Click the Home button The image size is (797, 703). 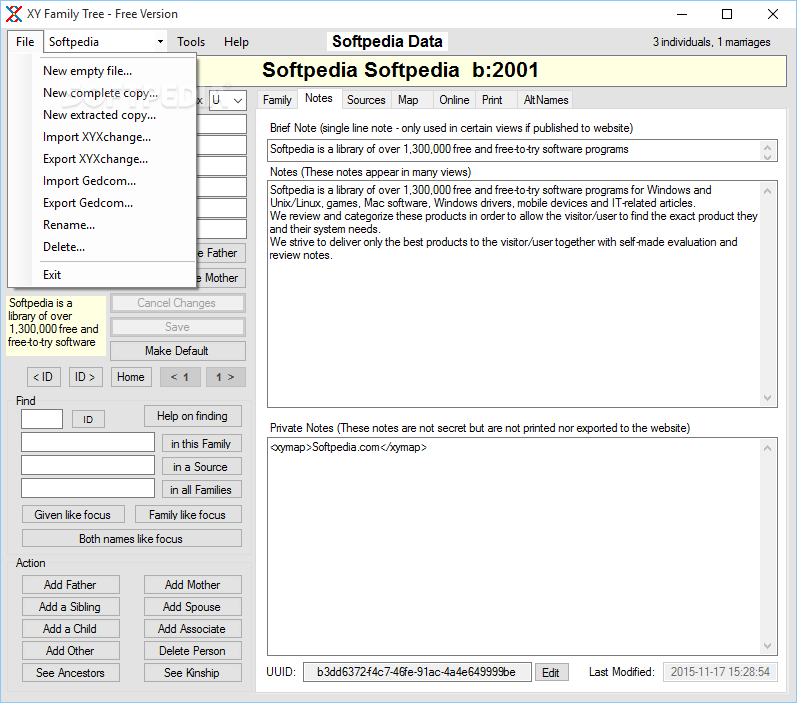click(131, 377)
